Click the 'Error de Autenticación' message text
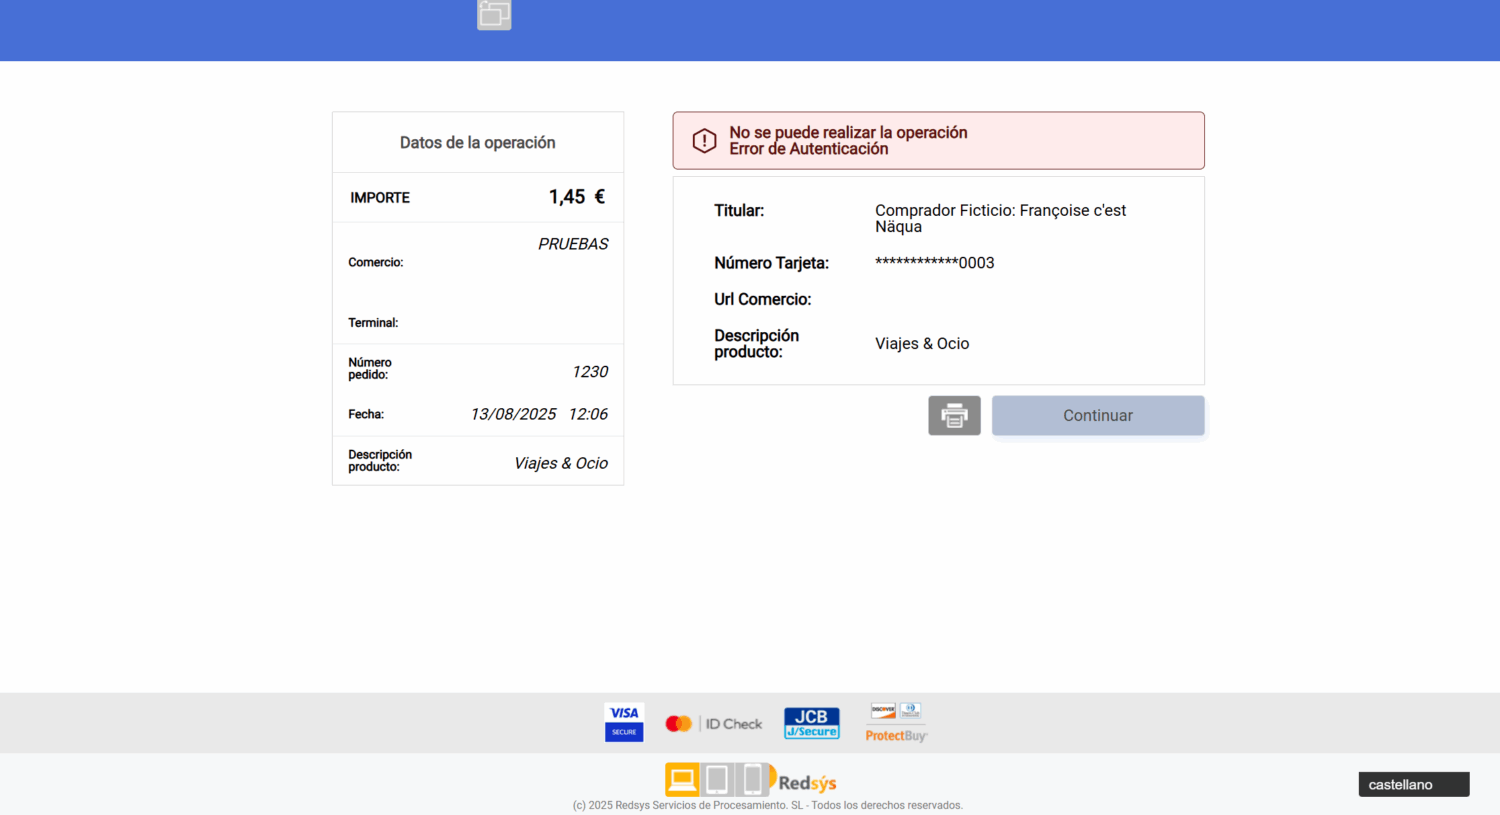Screen dimensions: 1500x815 (808, 149)
